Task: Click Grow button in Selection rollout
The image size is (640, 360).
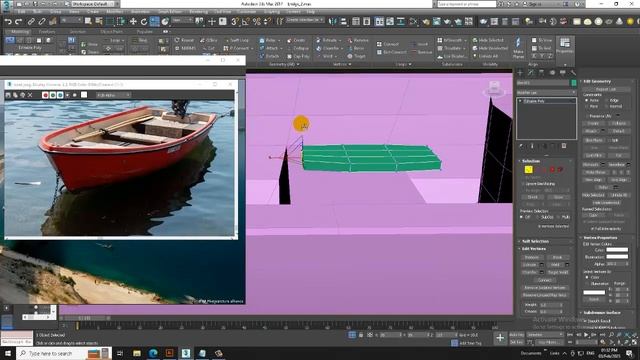Action: pos(558,197)
